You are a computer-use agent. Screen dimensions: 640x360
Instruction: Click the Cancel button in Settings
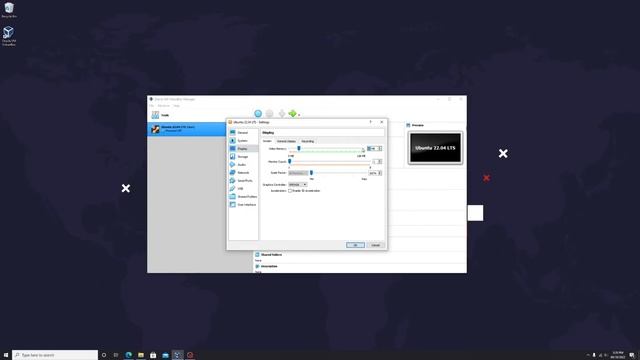coord(376,245)
